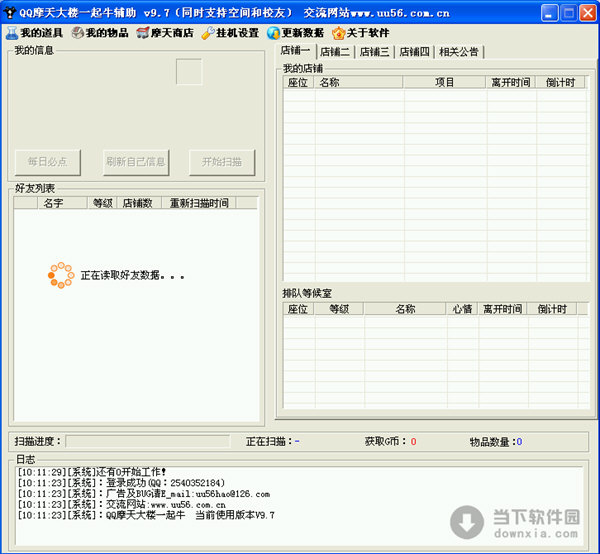Open 摩天商店 shopping cart icon

coord(143,33)
